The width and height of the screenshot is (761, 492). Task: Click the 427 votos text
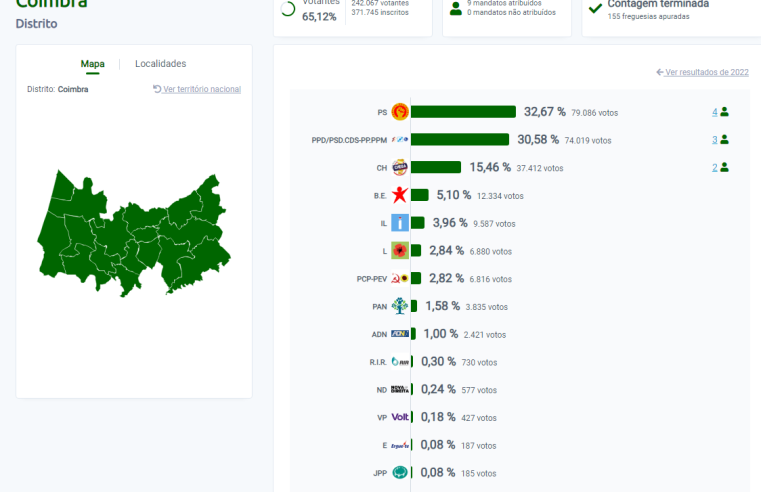tap(479, 418)
